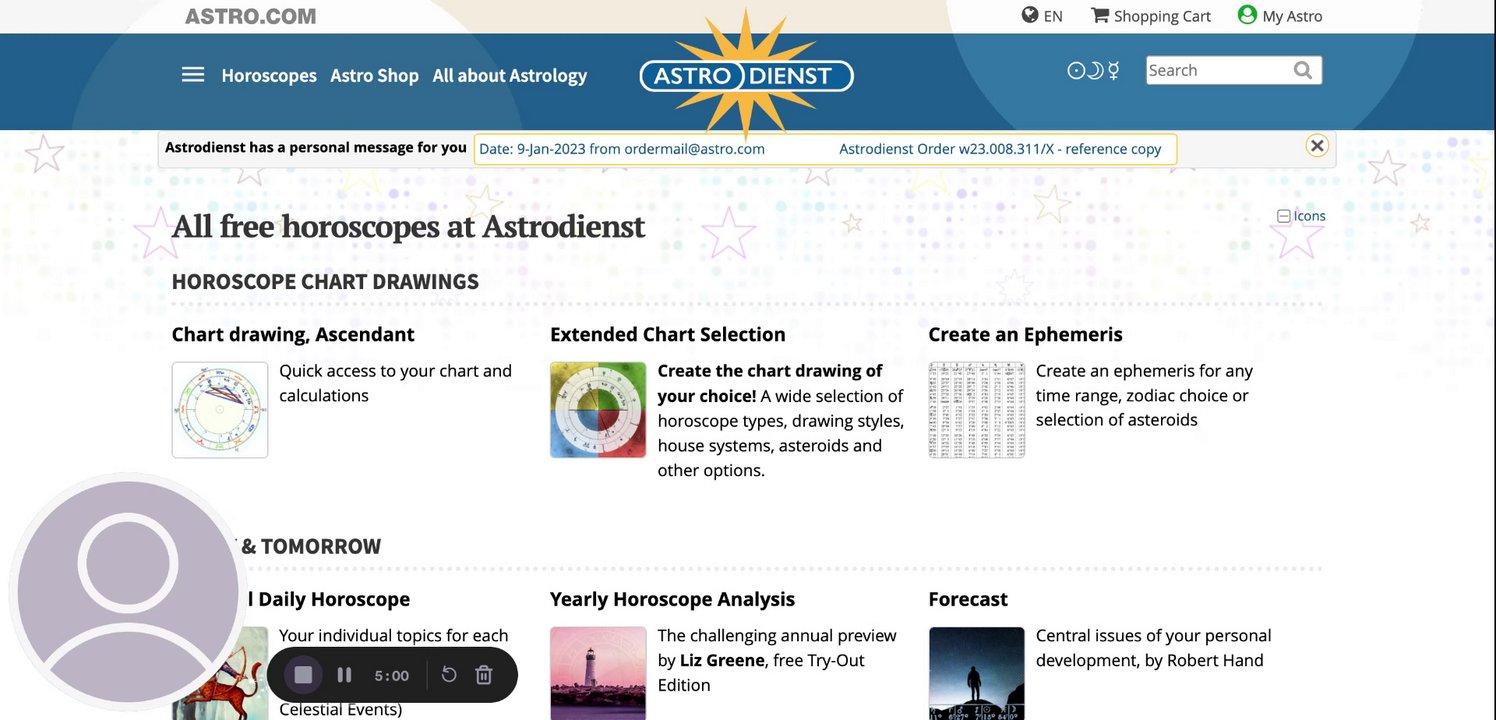The width and height of the screenshot is (1496, 720).
Task: Click 'Central issues of your personal development' text
Action: [1153, 648]
